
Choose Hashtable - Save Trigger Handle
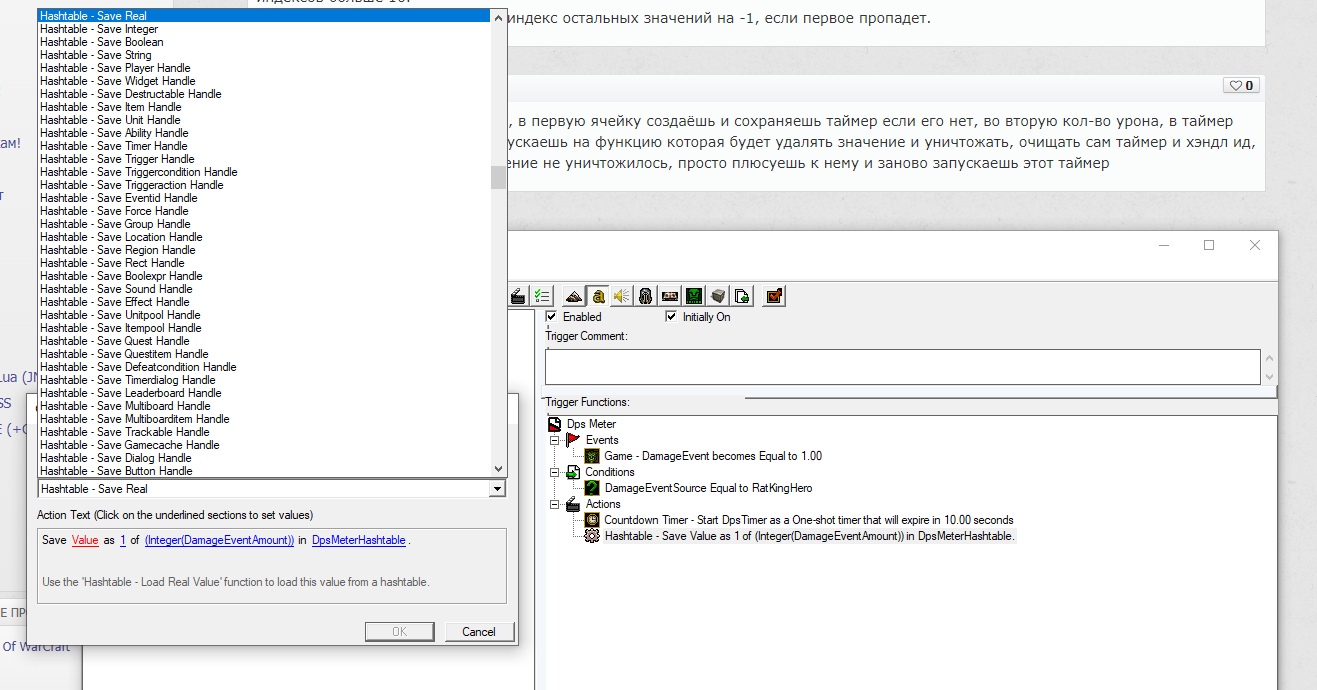264,159
